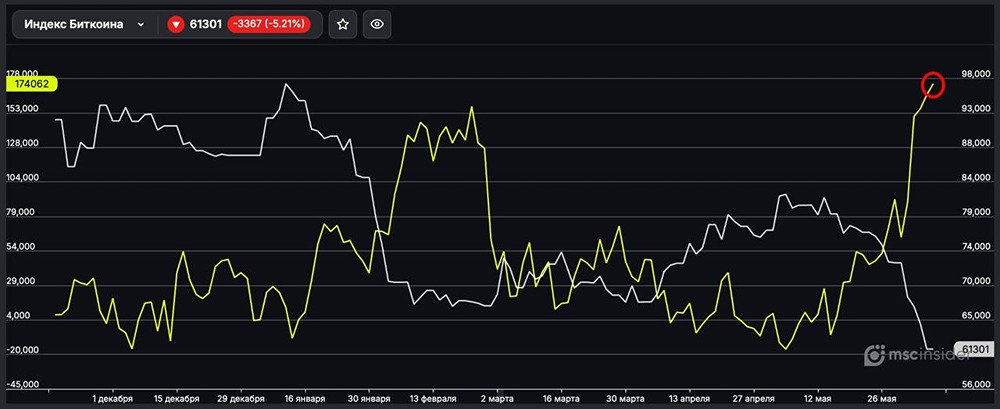Click the 29 декабря date label
The image size is (1000, 409).
[240, 399]
